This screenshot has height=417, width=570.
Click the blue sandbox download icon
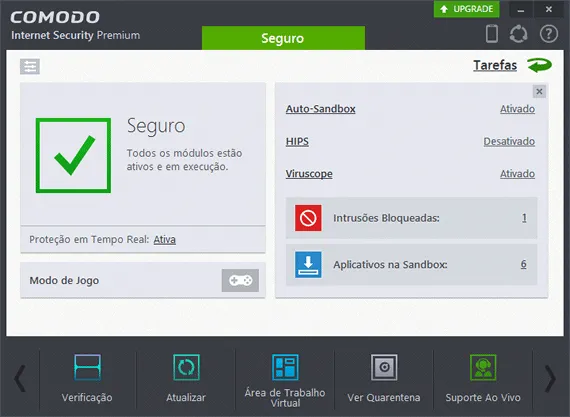[308, 264]
